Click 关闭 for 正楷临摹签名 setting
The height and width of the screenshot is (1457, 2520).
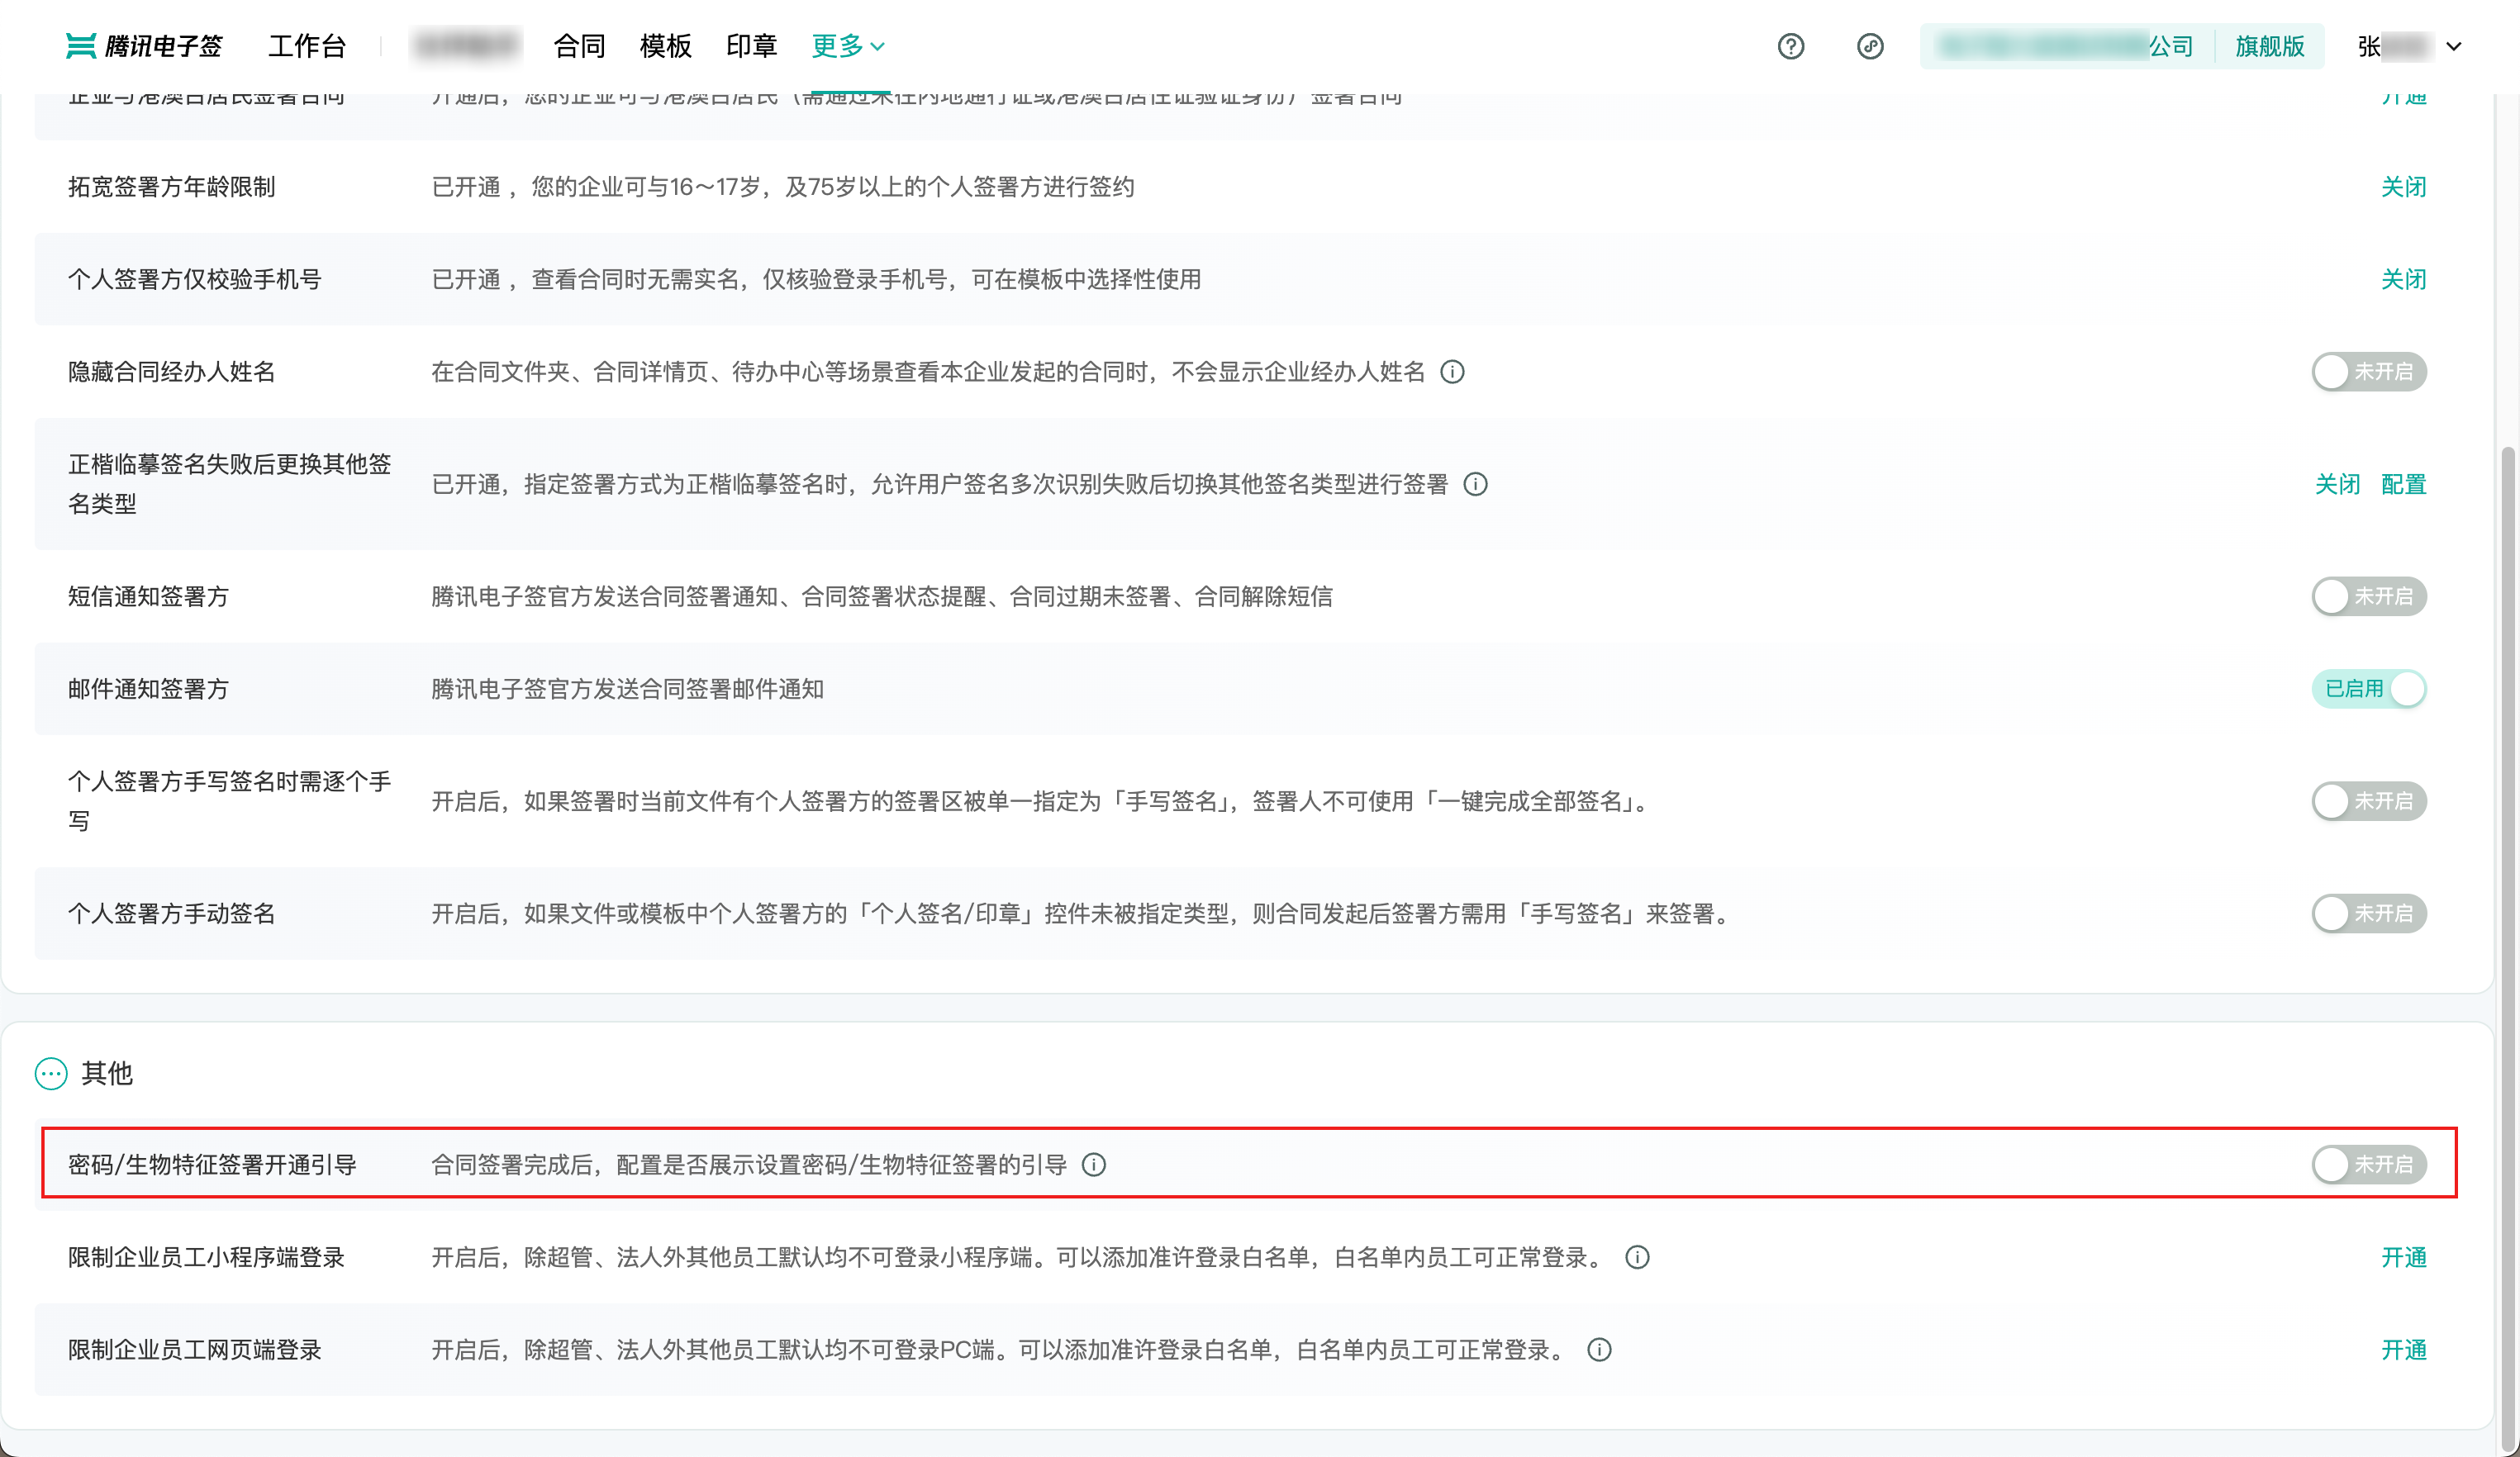click(x=2338, y=484)
